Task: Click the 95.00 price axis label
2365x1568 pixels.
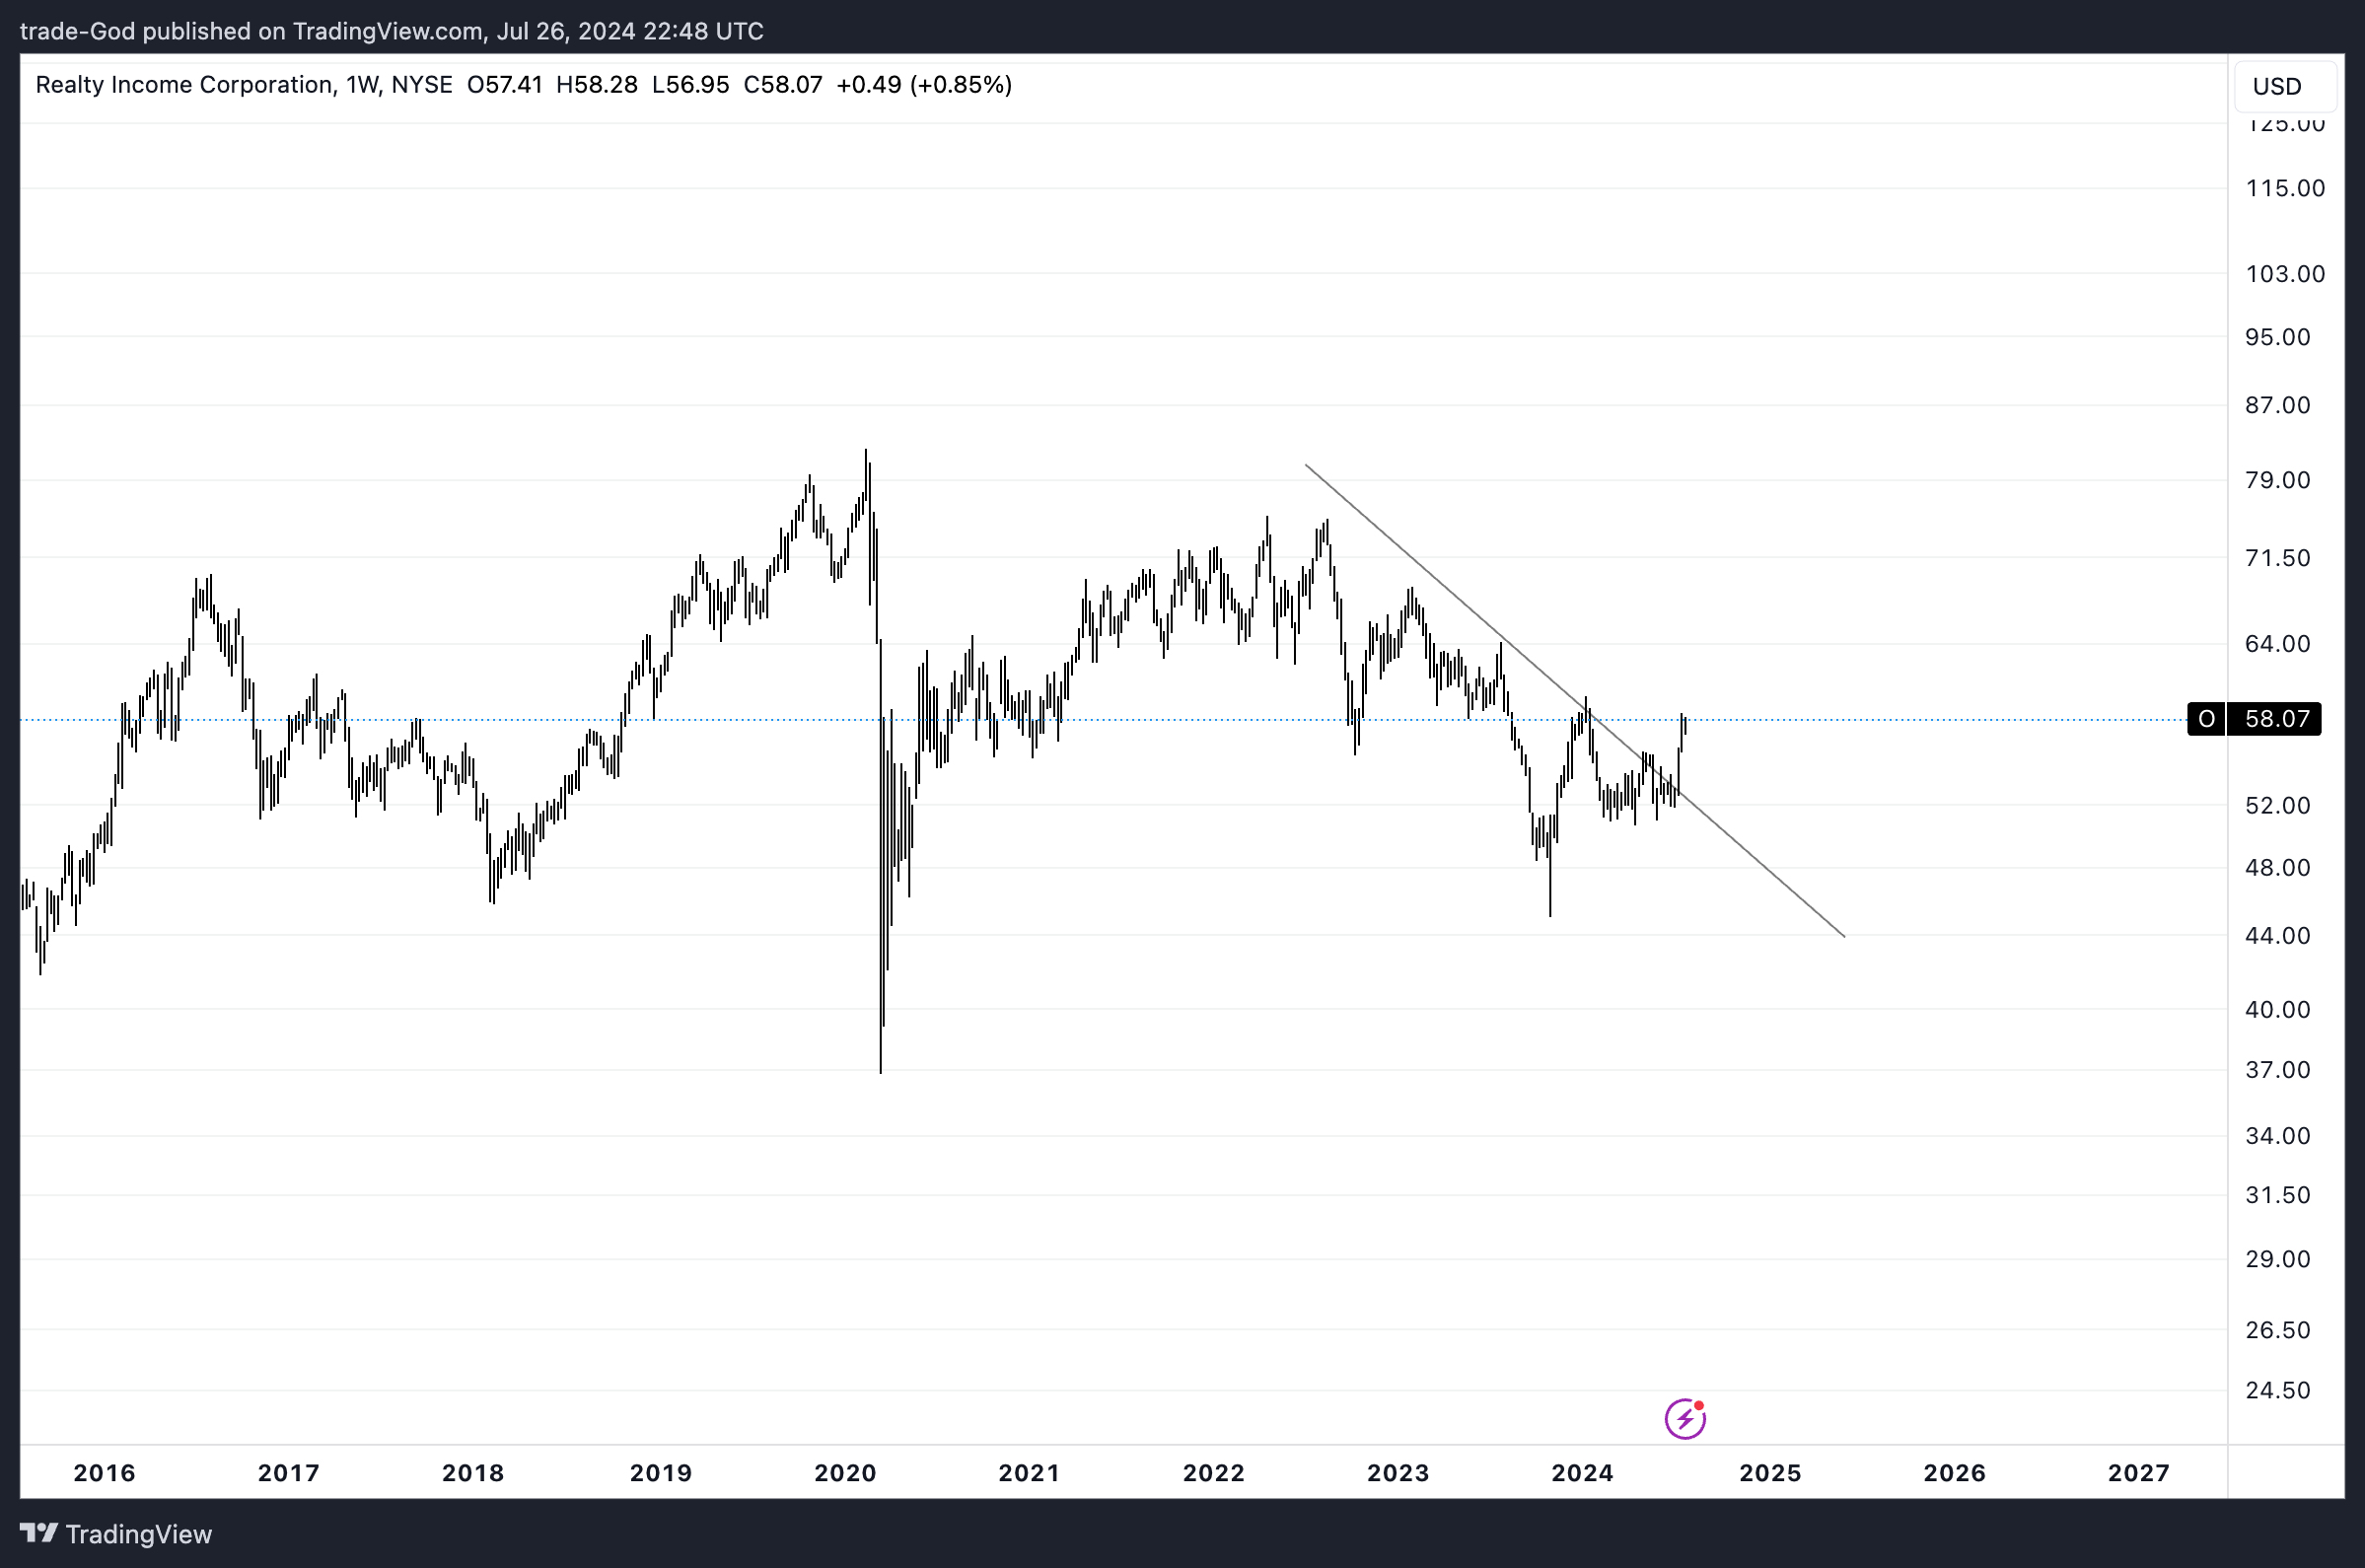Action: point(2277,337)
